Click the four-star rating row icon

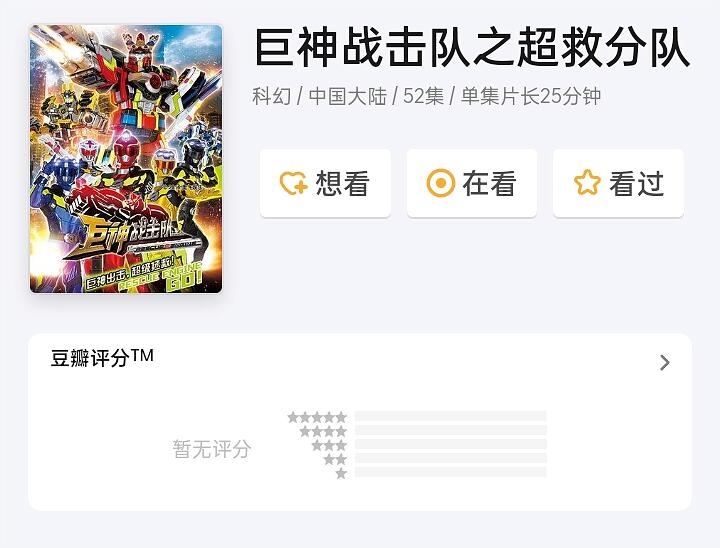point(323,431)
